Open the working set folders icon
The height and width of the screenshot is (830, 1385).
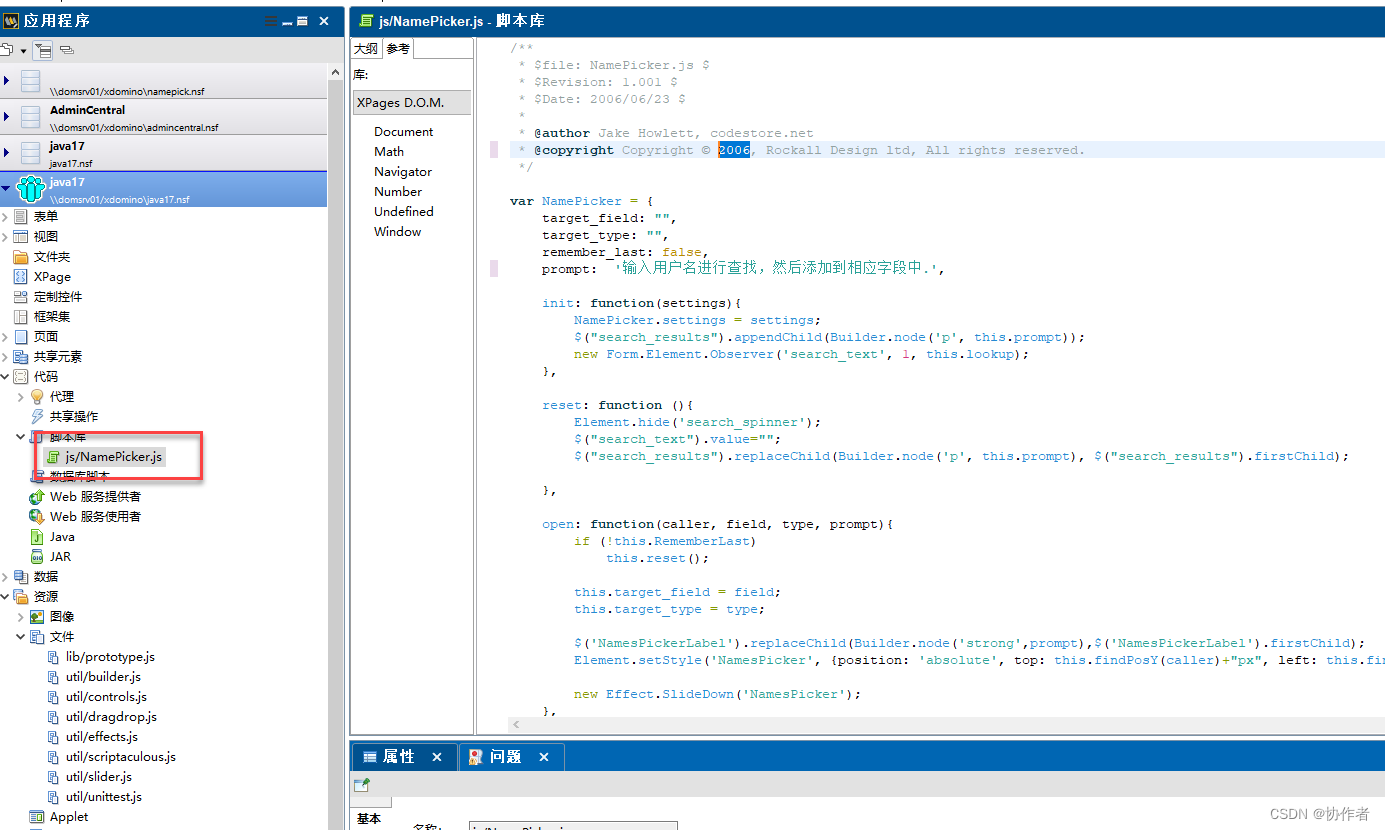tap(6, 49)
